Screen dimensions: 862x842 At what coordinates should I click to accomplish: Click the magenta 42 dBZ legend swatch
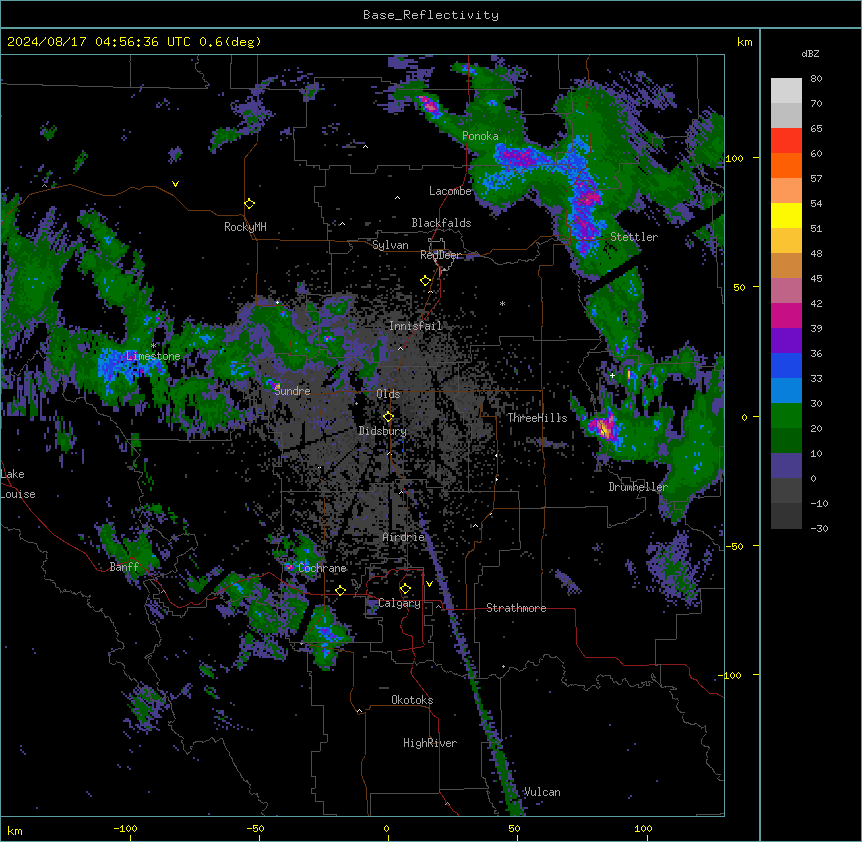786,315
